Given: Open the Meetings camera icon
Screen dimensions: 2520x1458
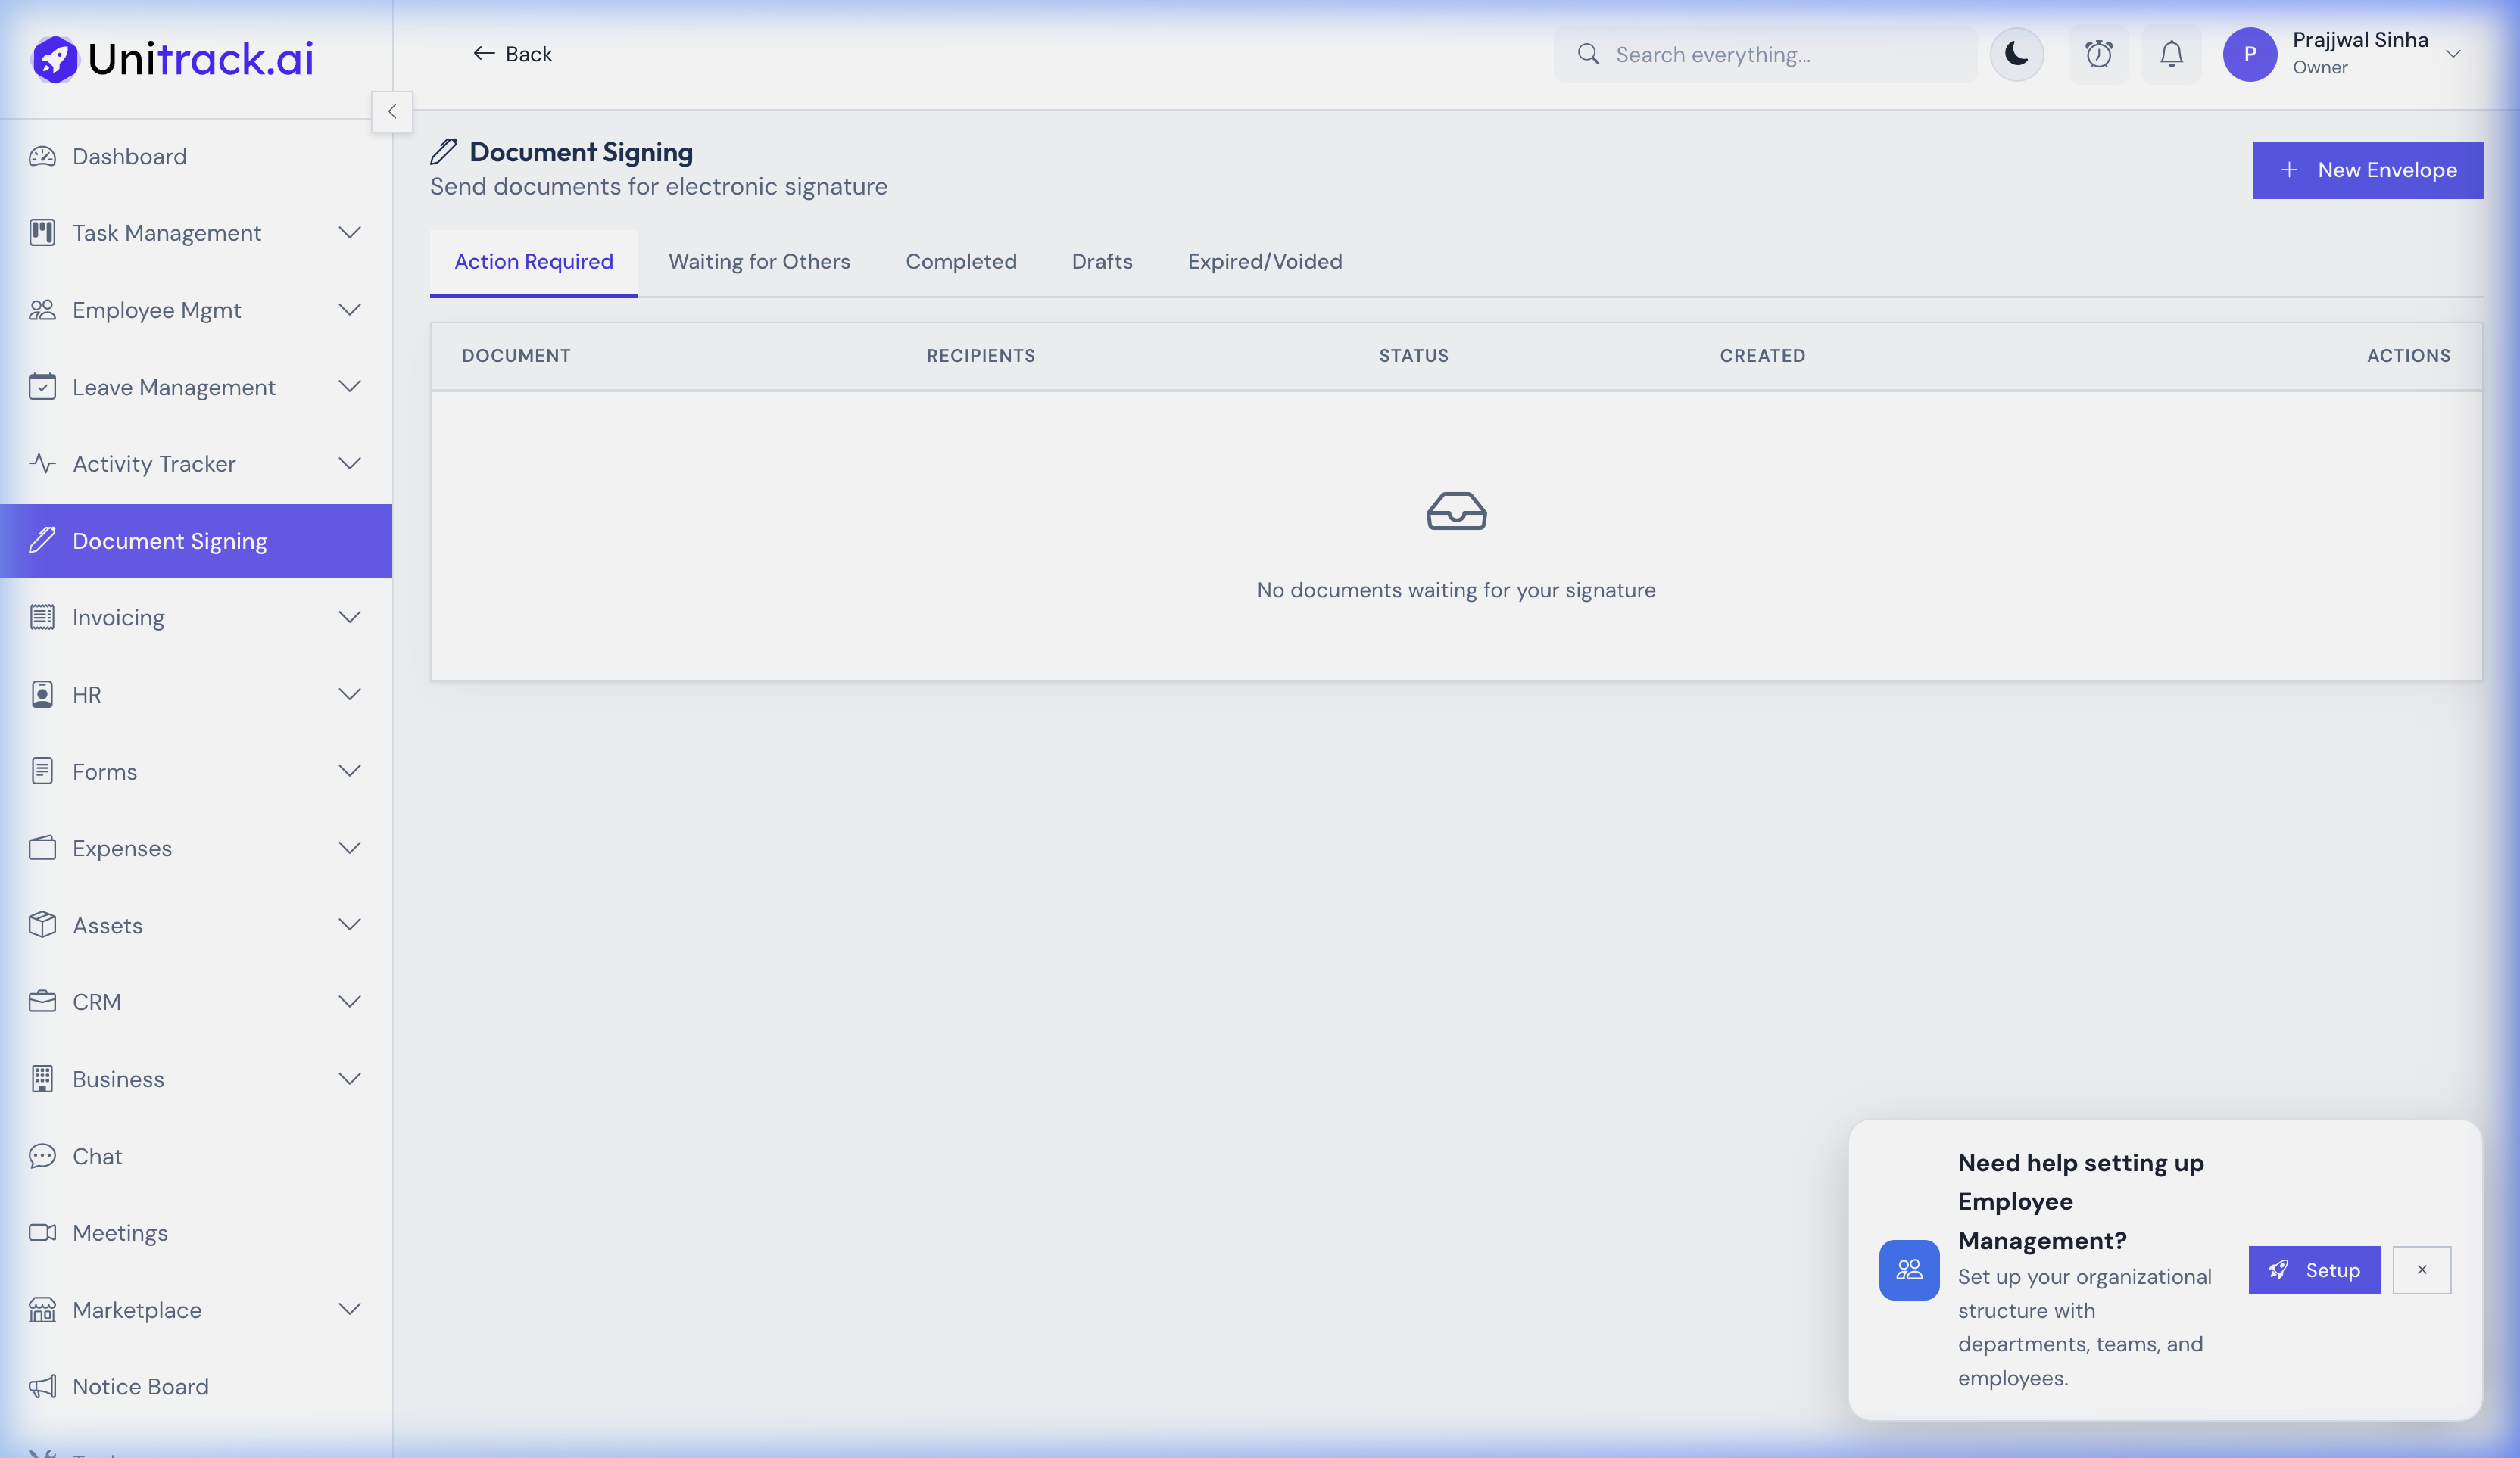Looking at the screenshot, I should click(x=41, y=1233).
